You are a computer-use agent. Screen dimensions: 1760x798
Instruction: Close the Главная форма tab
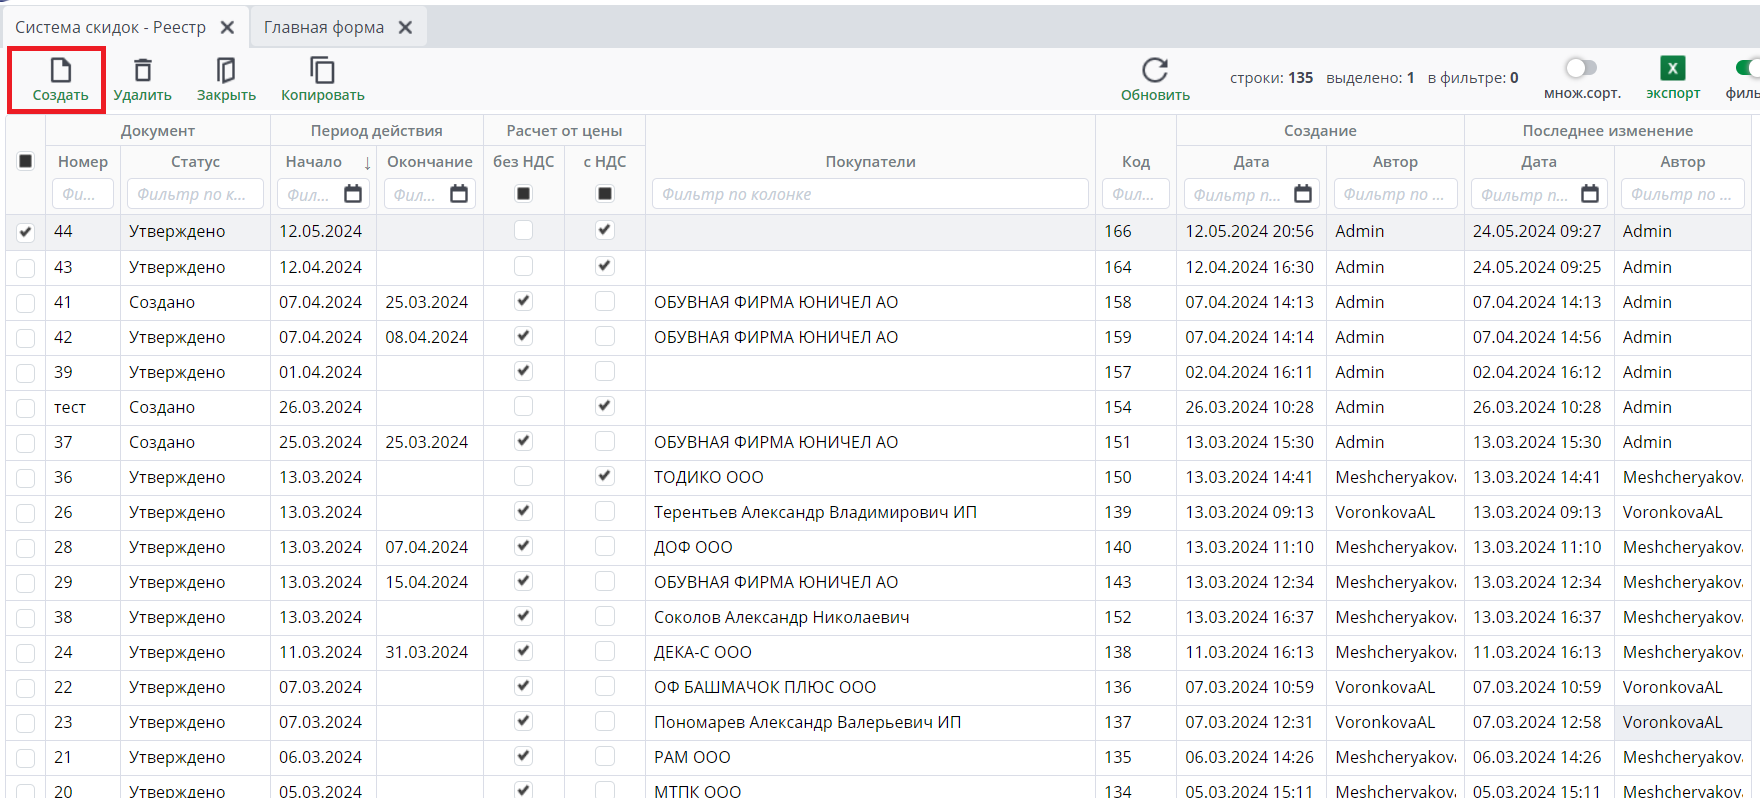(x=405, y=28)
